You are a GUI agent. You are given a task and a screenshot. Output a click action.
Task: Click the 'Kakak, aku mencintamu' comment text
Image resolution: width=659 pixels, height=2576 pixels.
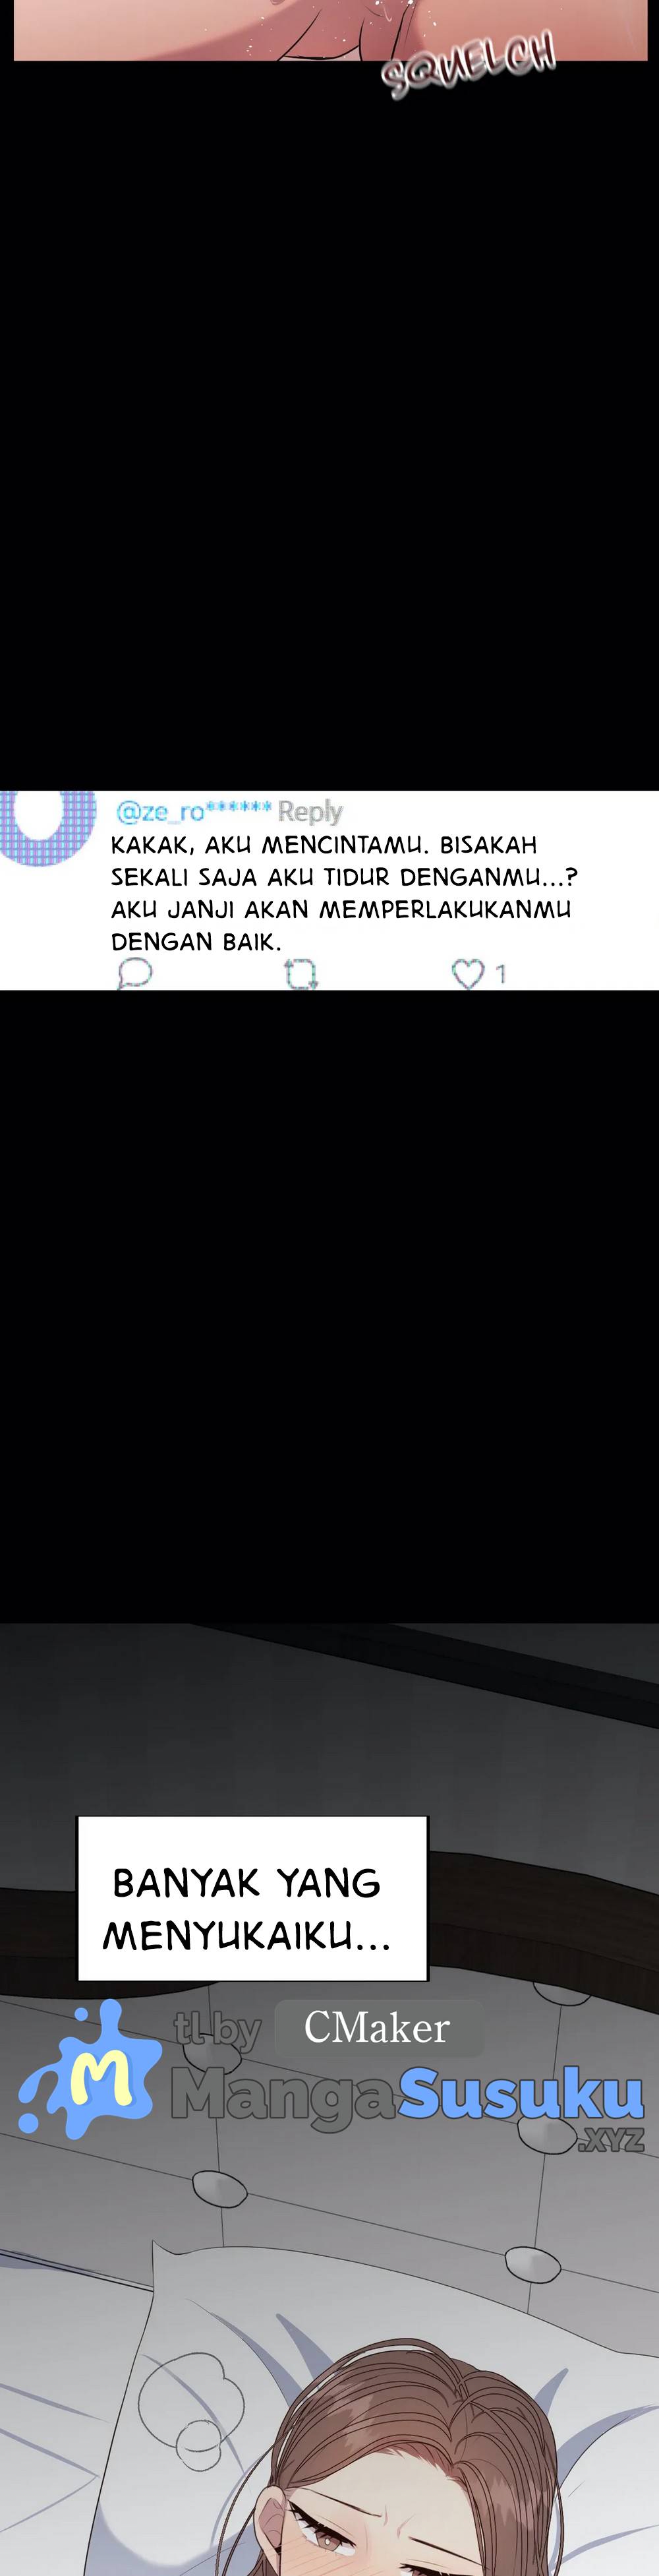344,892
